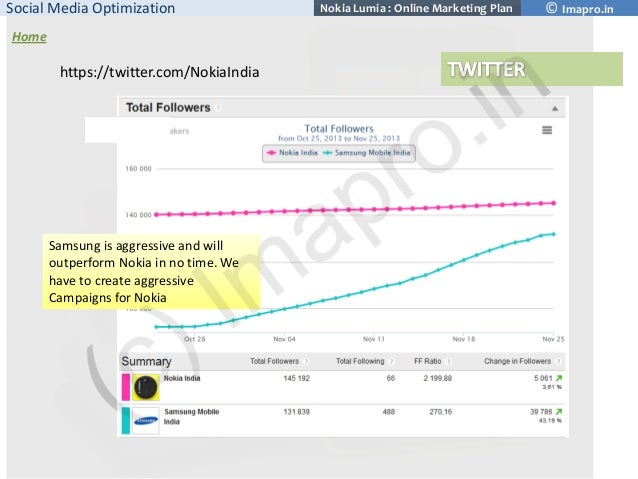The width and height of the screenshot is (638, 479).
Task: Click Samsung follower count 131 839
Action: [x=296, y=412]
